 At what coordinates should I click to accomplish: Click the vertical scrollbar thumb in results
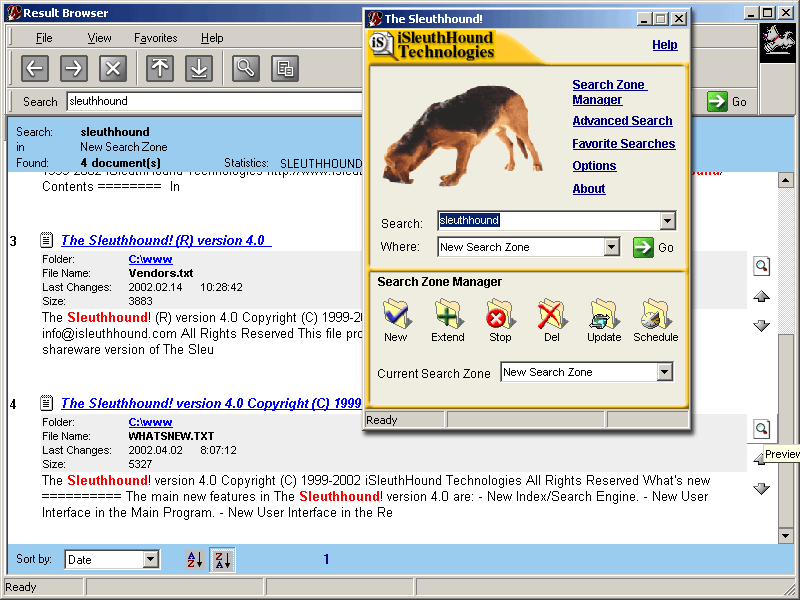pyautogui.click(x=785, y=430)
